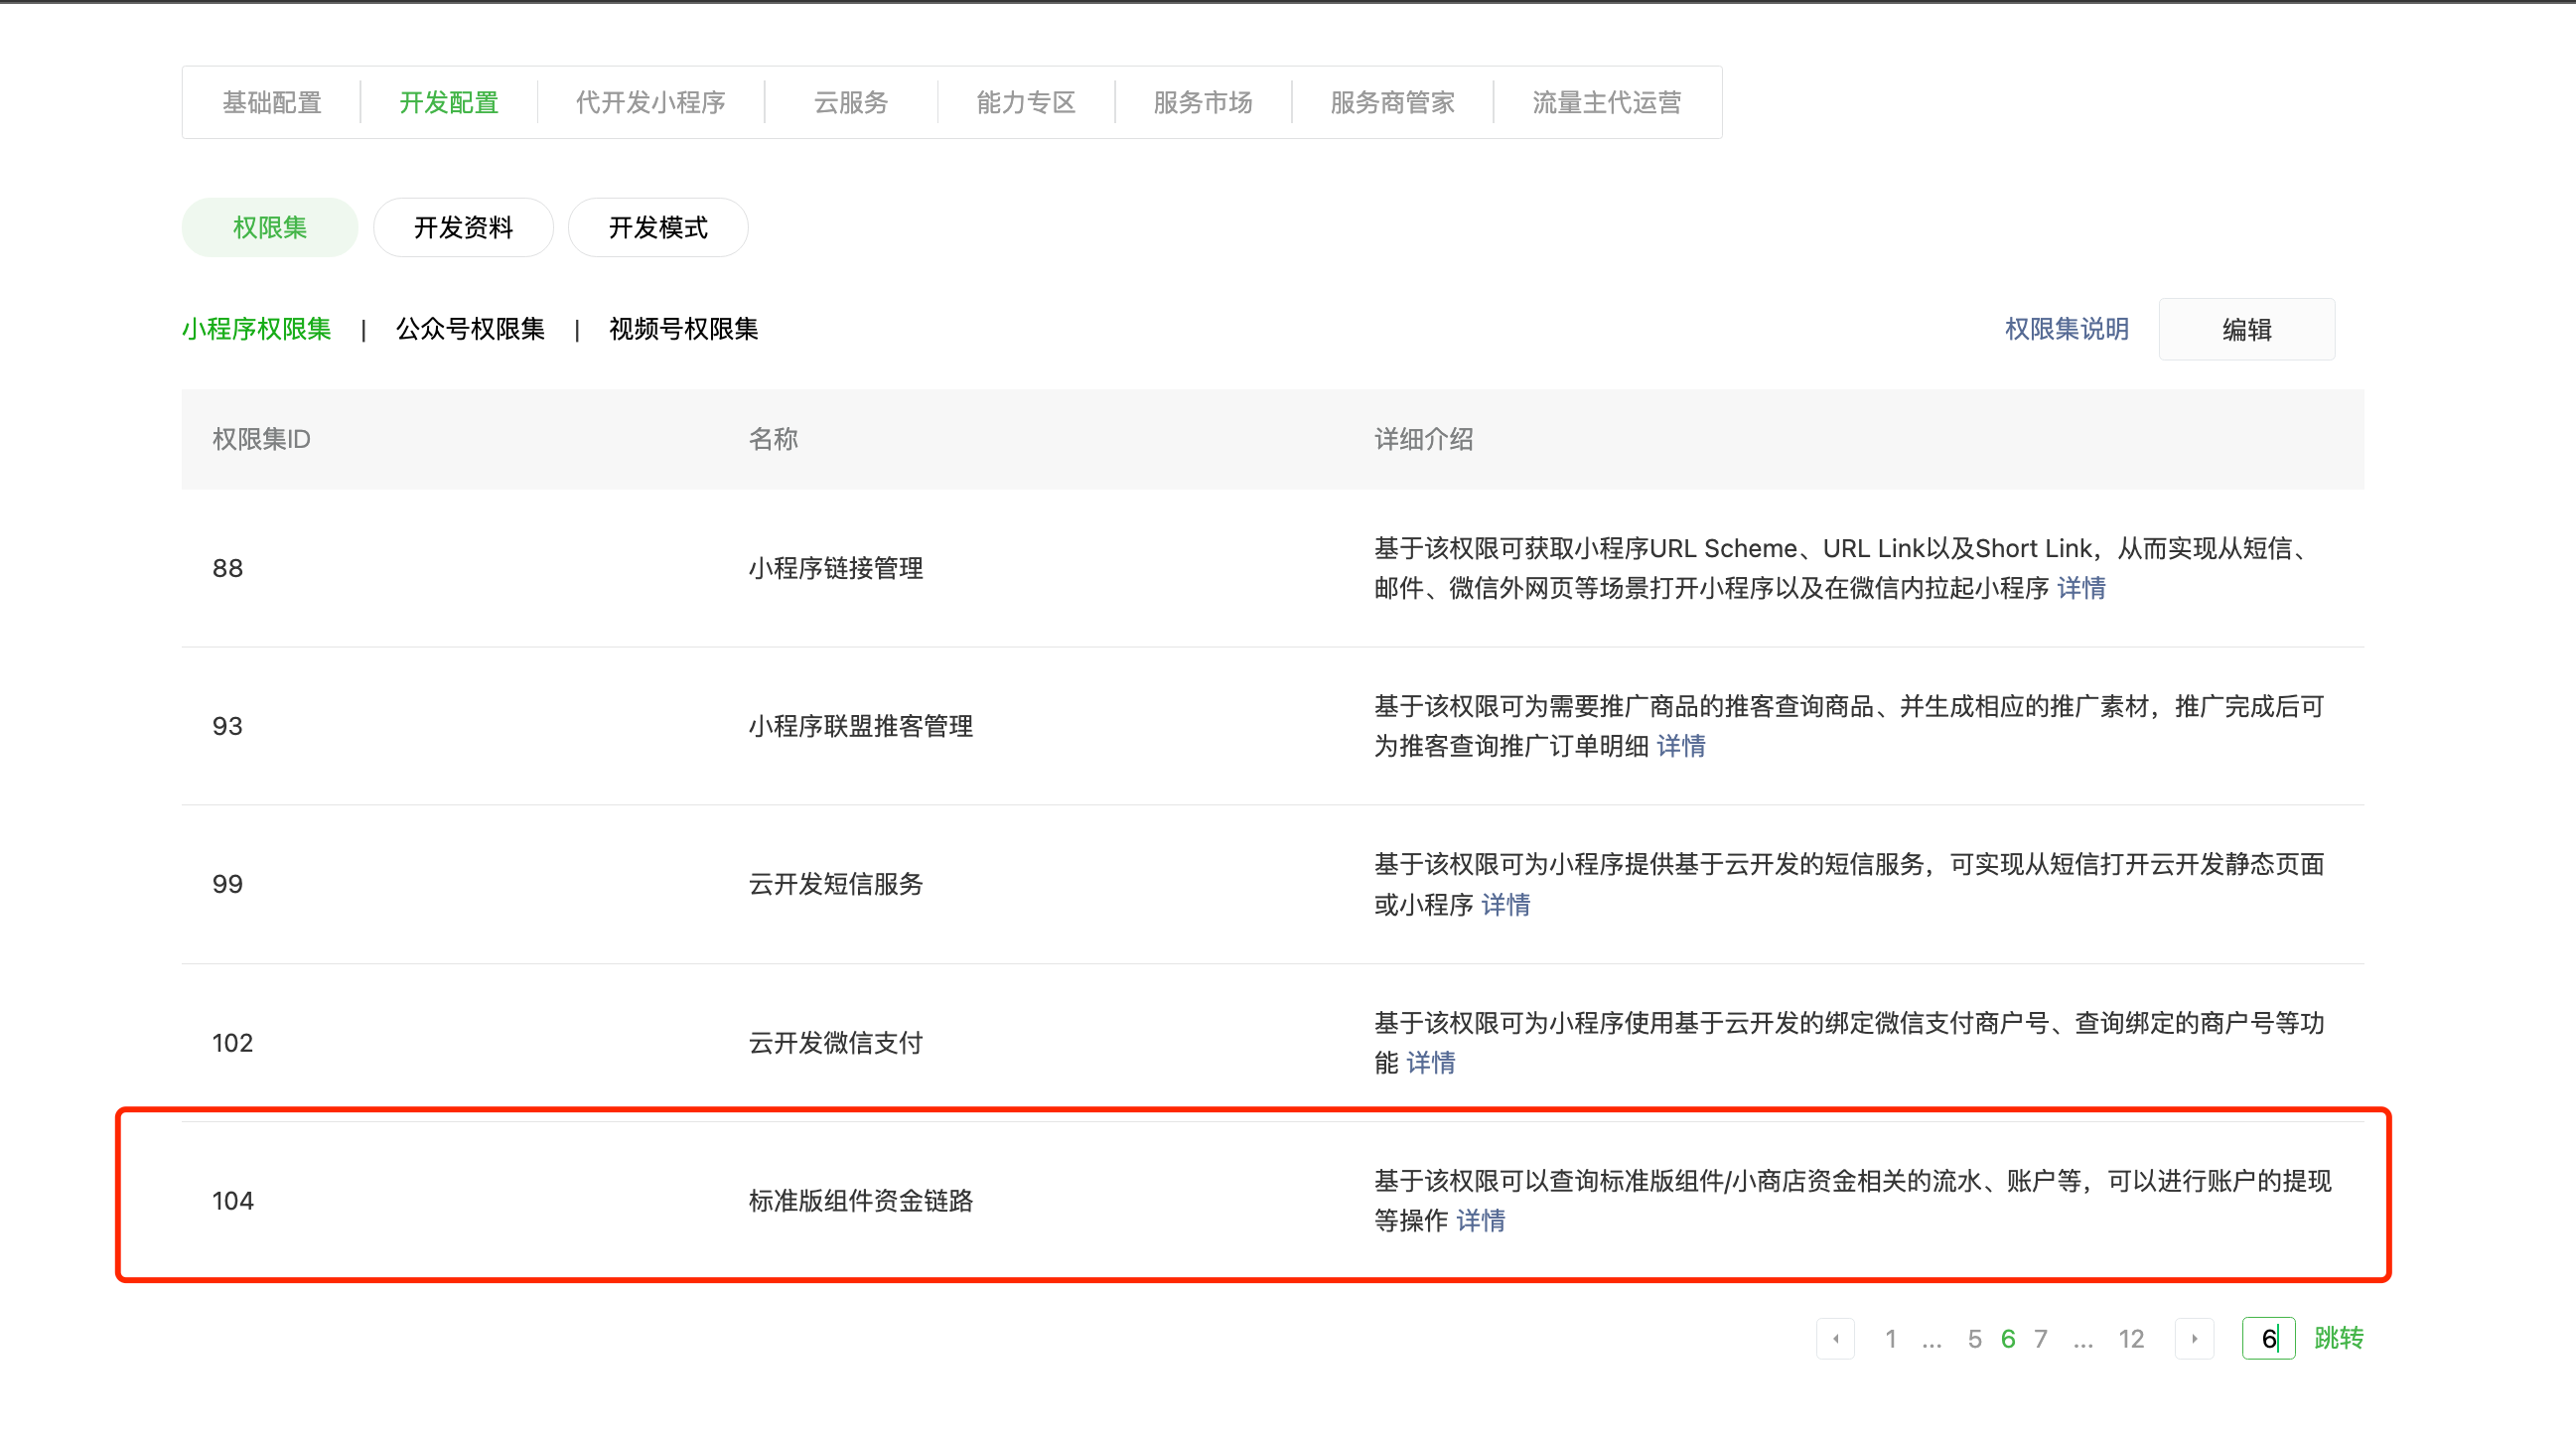Focus the page number input field

[x=2267, y=1339]
